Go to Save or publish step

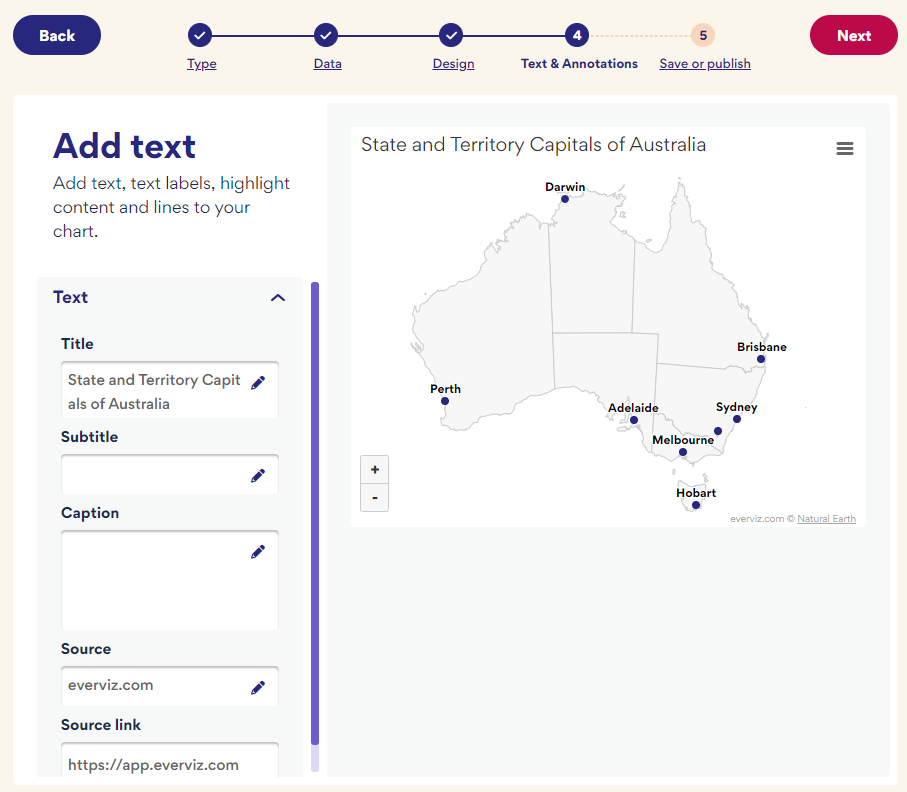tap(705, 64)
